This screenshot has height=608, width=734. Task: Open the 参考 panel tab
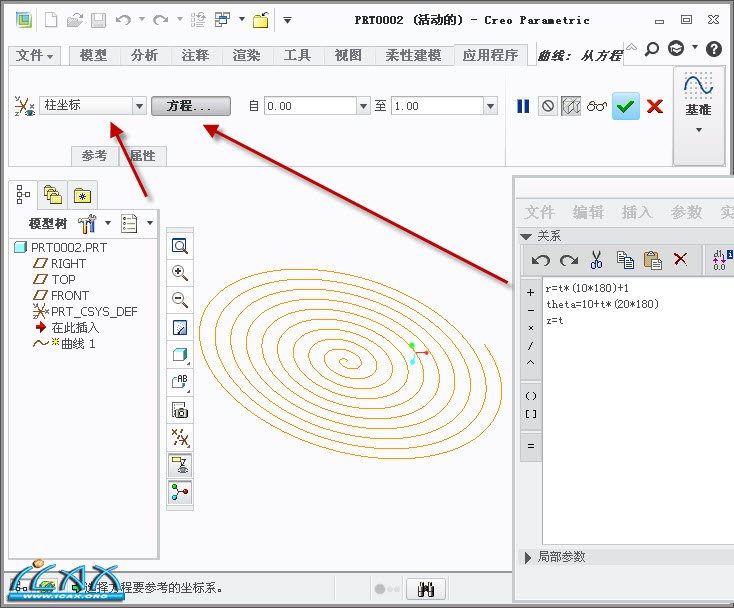pos(95,155)
